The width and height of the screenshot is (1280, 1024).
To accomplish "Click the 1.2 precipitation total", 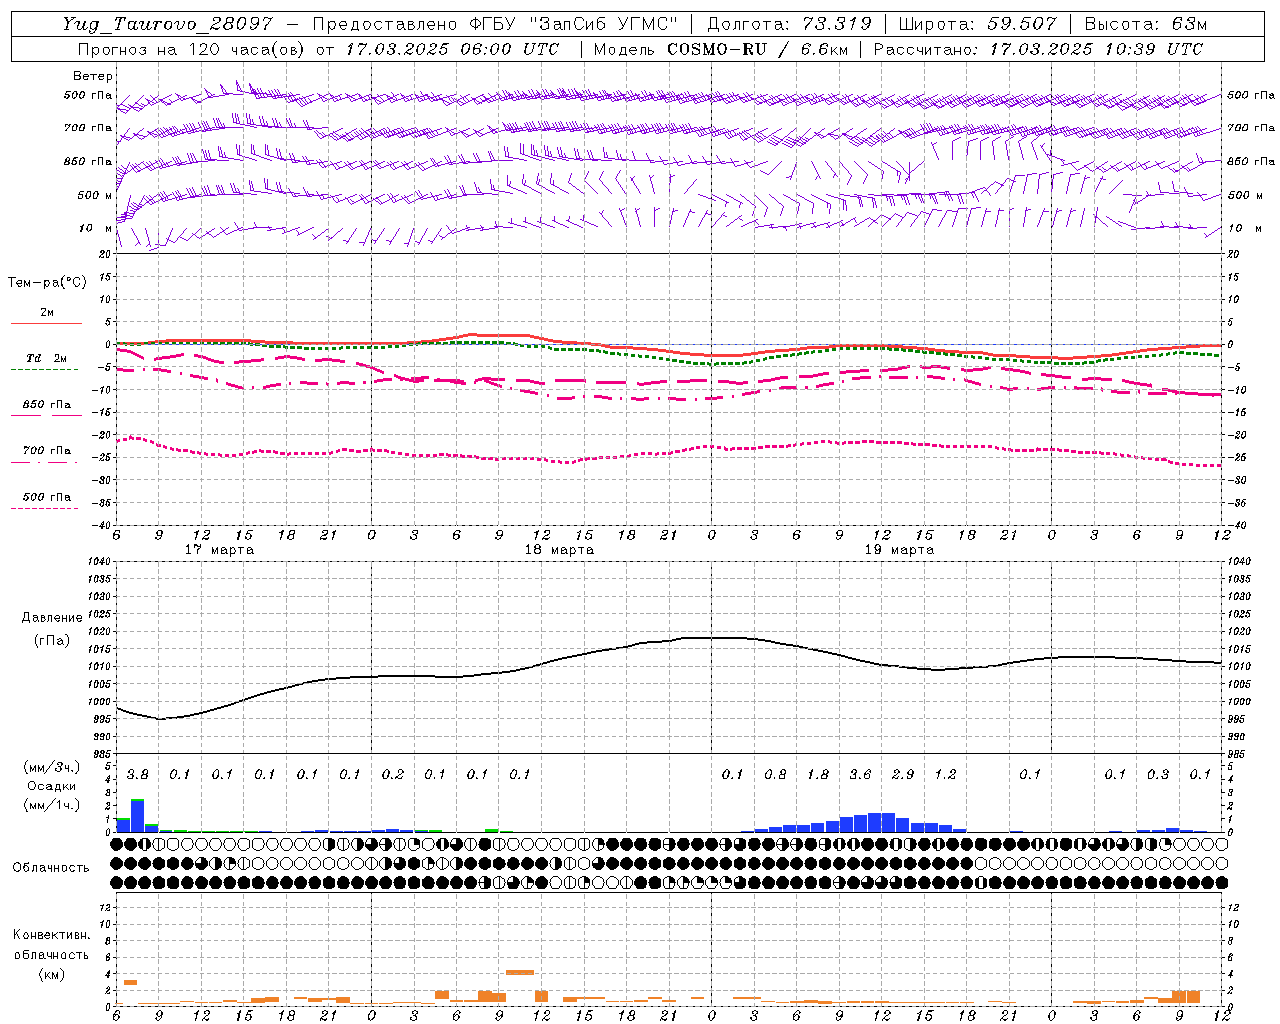I will pos(945,774).
